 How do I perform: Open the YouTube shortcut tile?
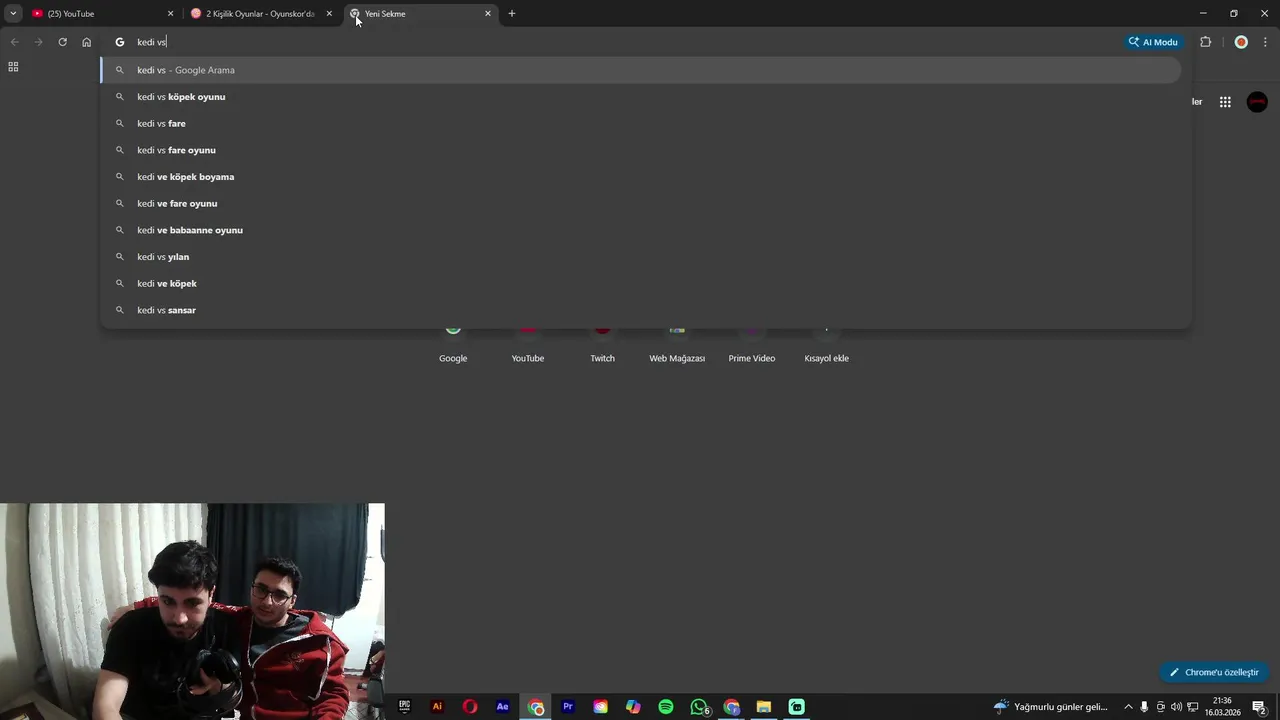(x=528, y=345)
